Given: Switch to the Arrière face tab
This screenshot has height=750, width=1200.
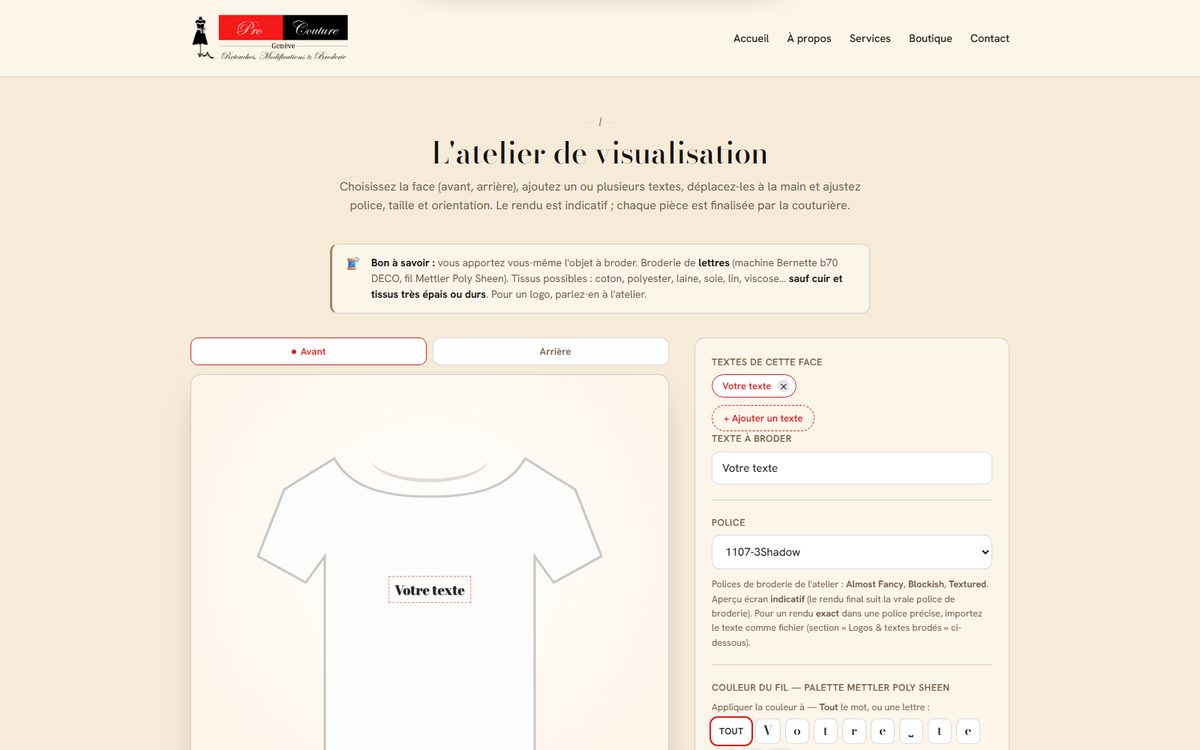Looking at the screenshot, I should click(551, 351).
